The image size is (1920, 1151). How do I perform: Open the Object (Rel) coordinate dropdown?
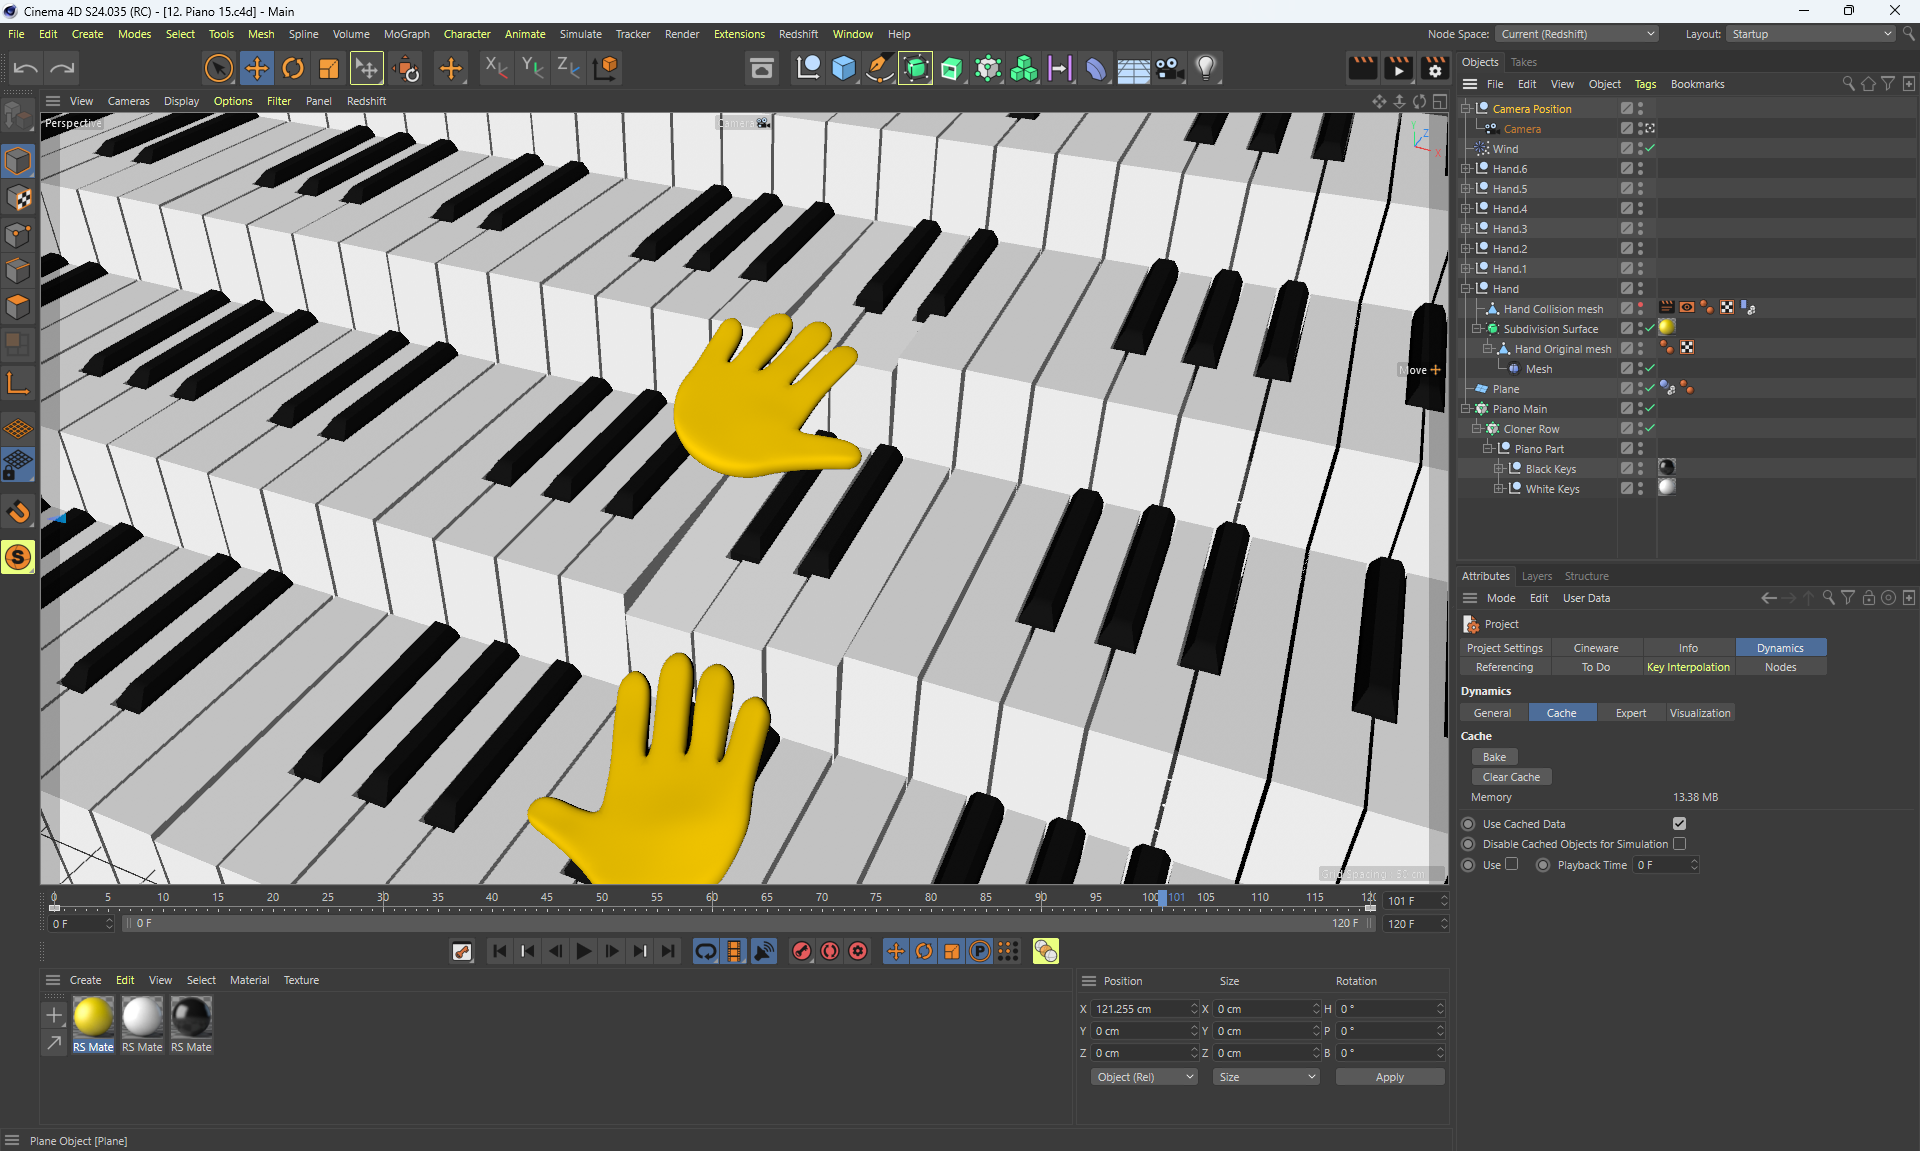click(x=1144, y=1077)
